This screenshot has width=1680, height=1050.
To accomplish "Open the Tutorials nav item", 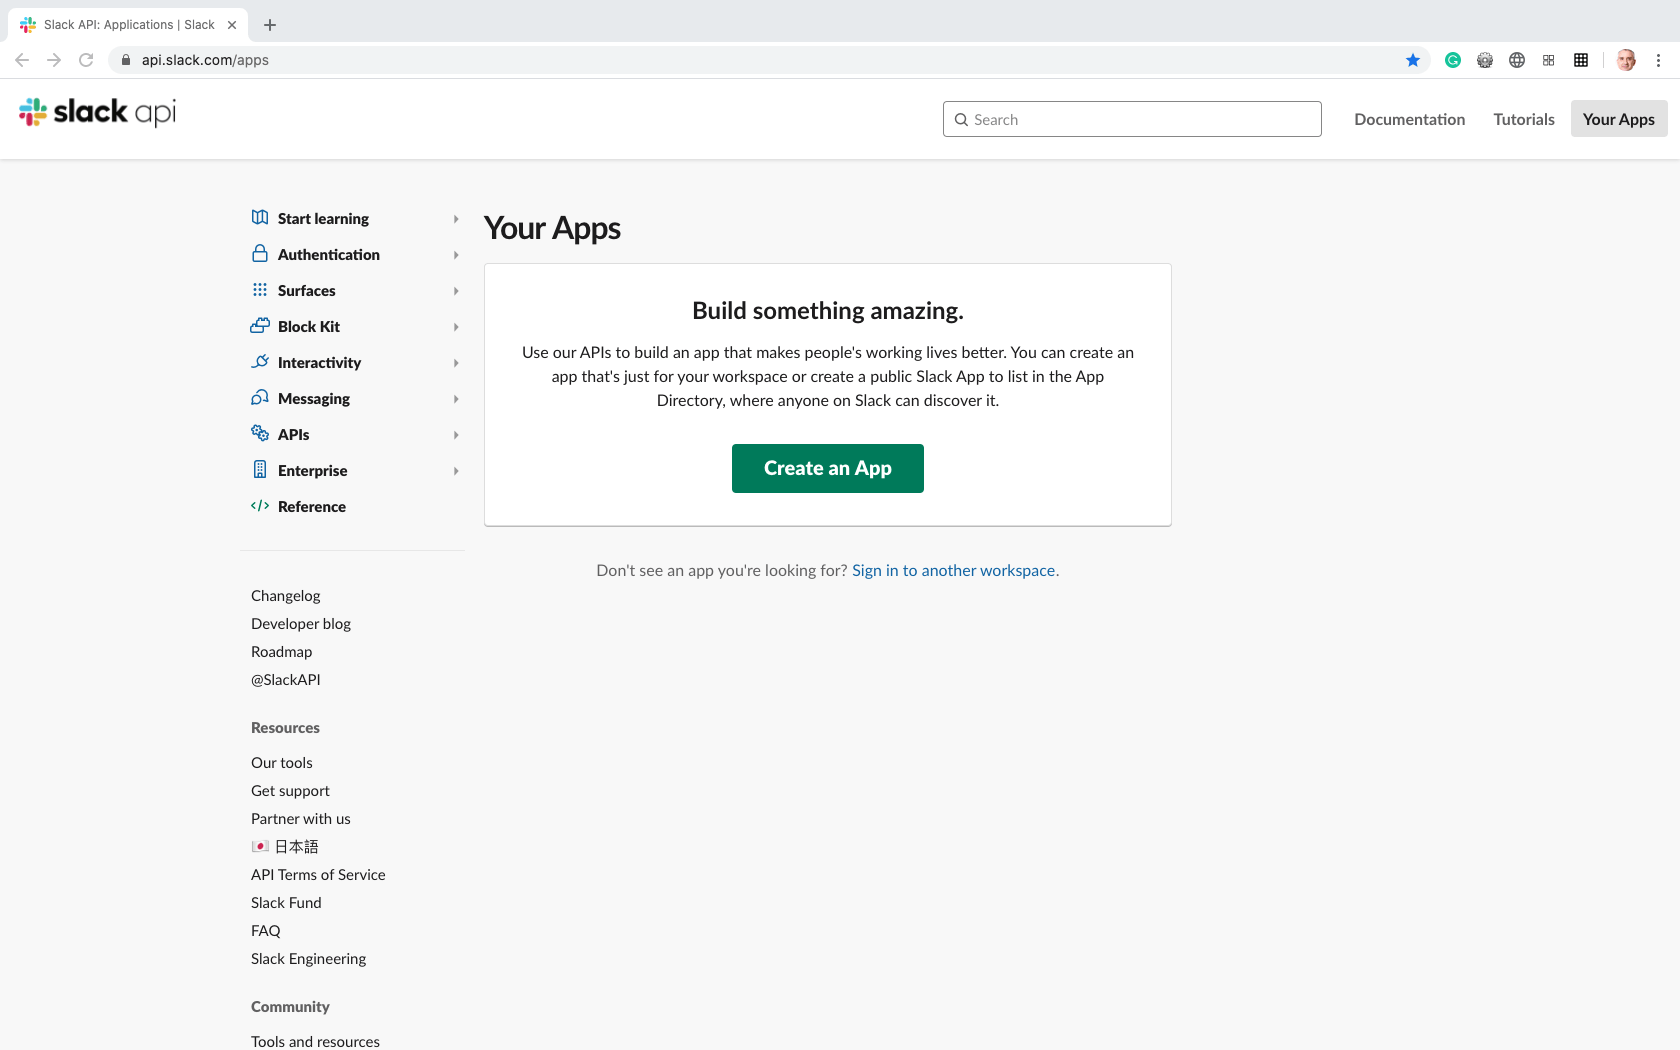I will [x=1524, y=119].
